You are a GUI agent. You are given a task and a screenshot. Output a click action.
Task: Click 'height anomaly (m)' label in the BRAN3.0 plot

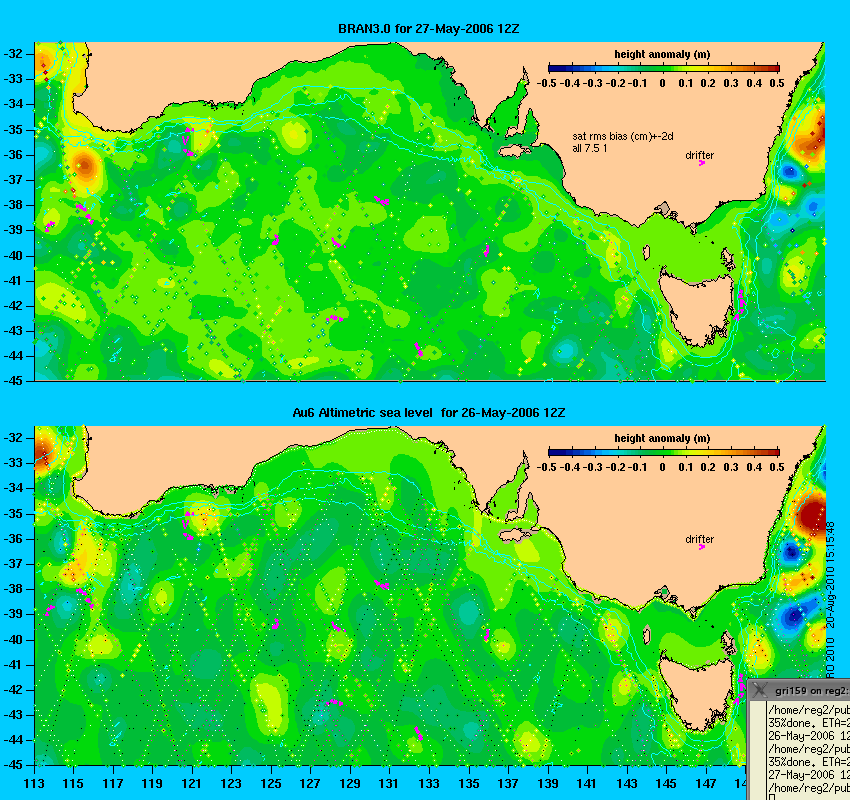662,54
